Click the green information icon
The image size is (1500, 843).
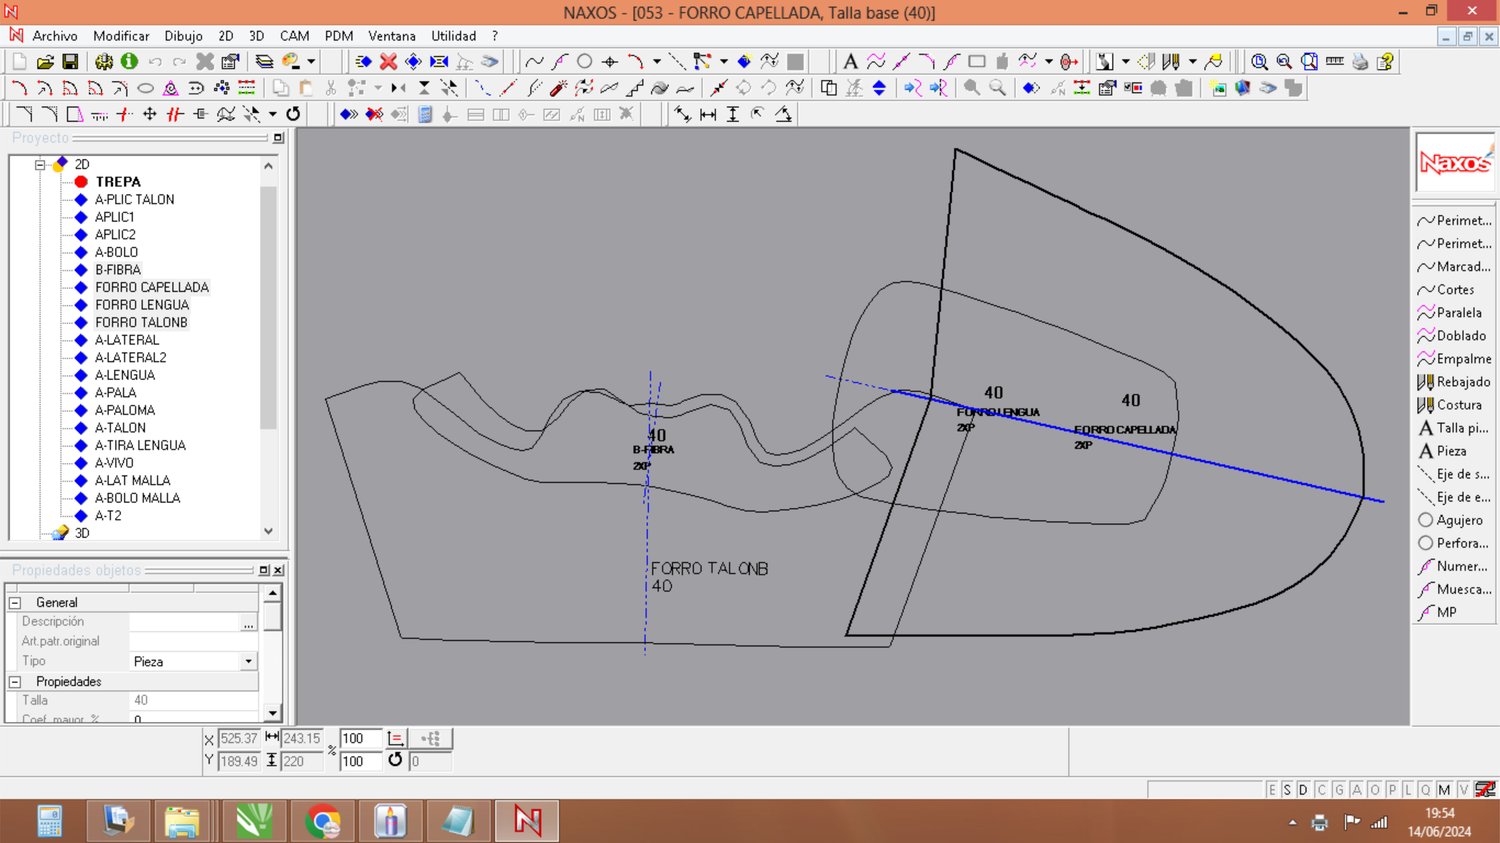pos(129,62)
